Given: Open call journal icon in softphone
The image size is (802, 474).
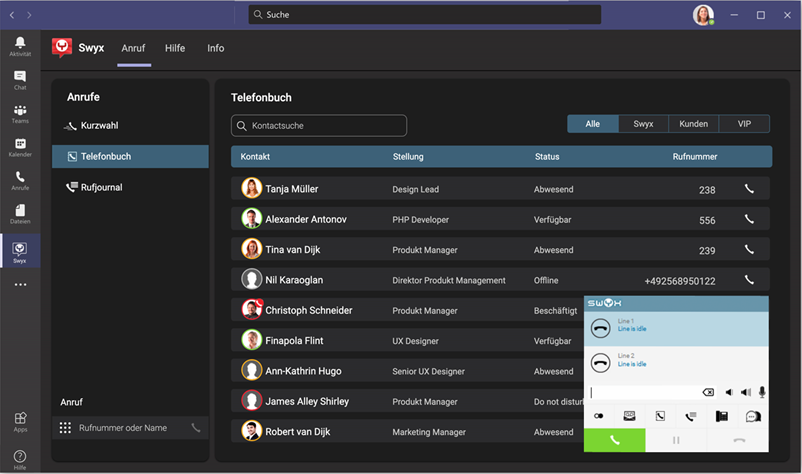Looking at the screenshot, I should (x=690, y=416).
